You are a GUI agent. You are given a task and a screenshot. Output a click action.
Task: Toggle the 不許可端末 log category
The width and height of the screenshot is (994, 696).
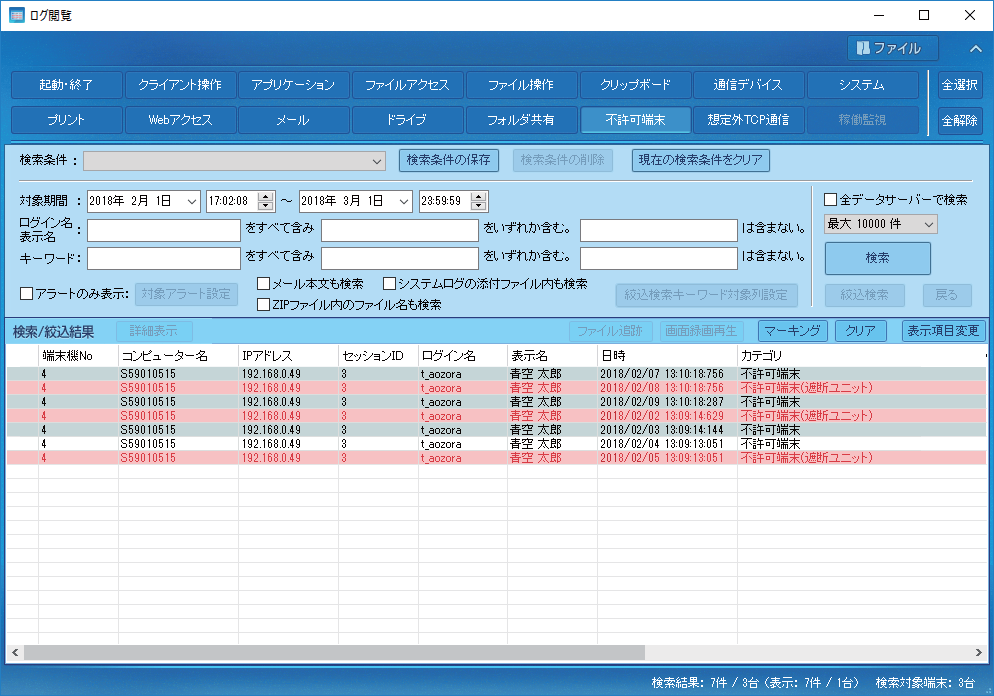(x=635, y=120)
